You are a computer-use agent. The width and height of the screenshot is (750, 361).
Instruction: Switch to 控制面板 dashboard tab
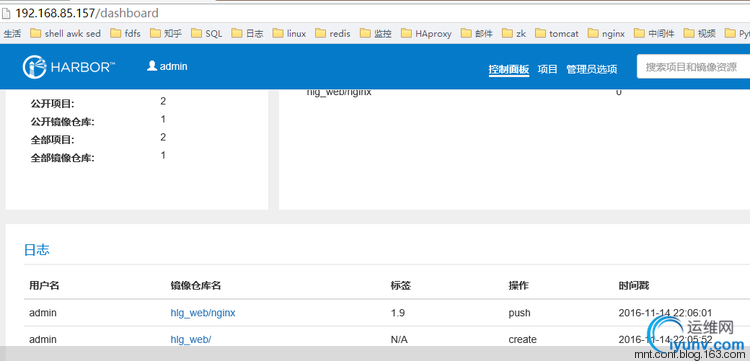[508, 69]
